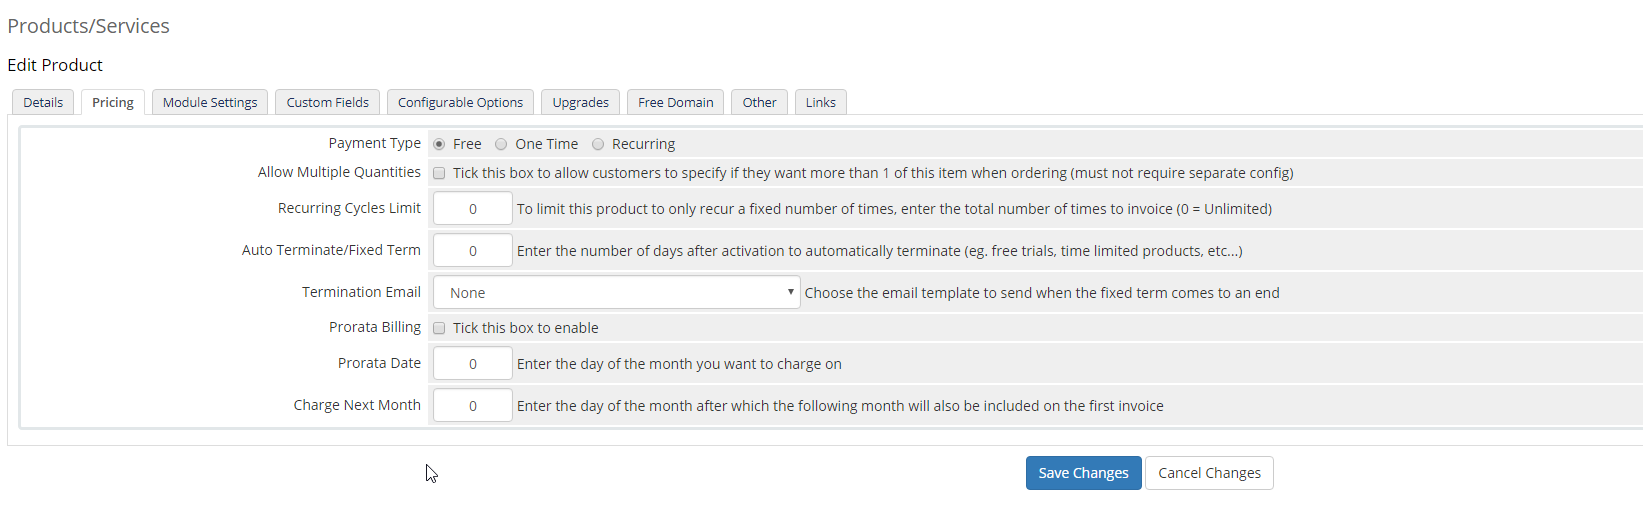Open the Termination Email dropdown
This screenshot has height=530, width=1643.
click(616, 293)
